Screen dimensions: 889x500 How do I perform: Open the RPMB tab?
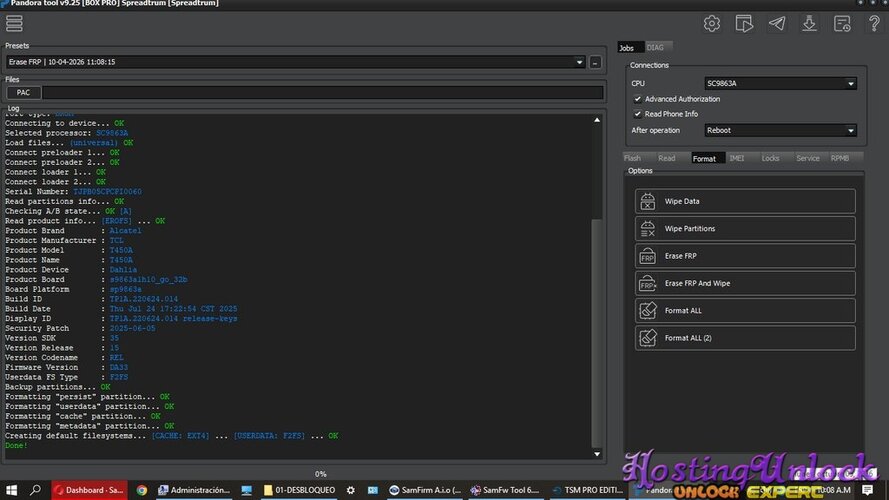(x=840, y=158)
